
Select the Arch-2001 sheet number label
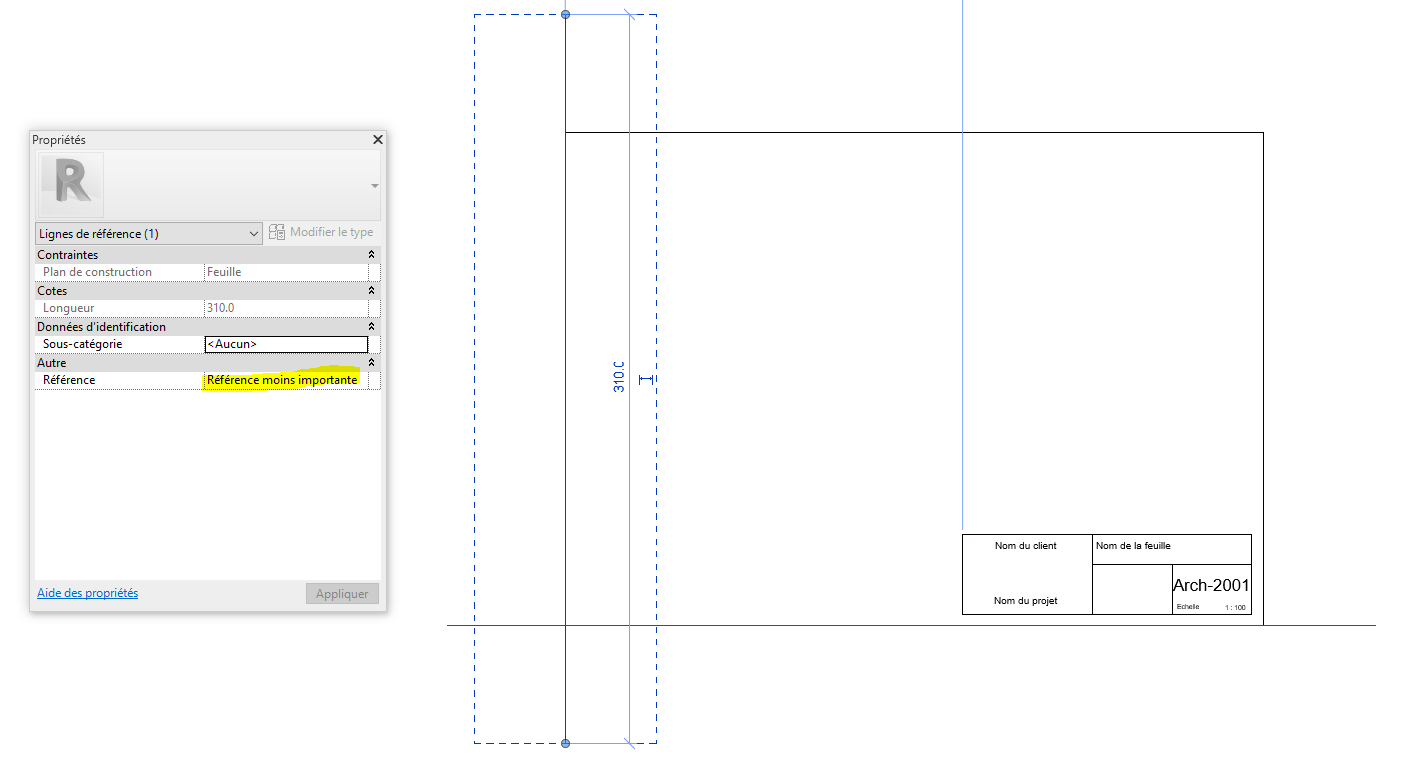coord(1211,585)
